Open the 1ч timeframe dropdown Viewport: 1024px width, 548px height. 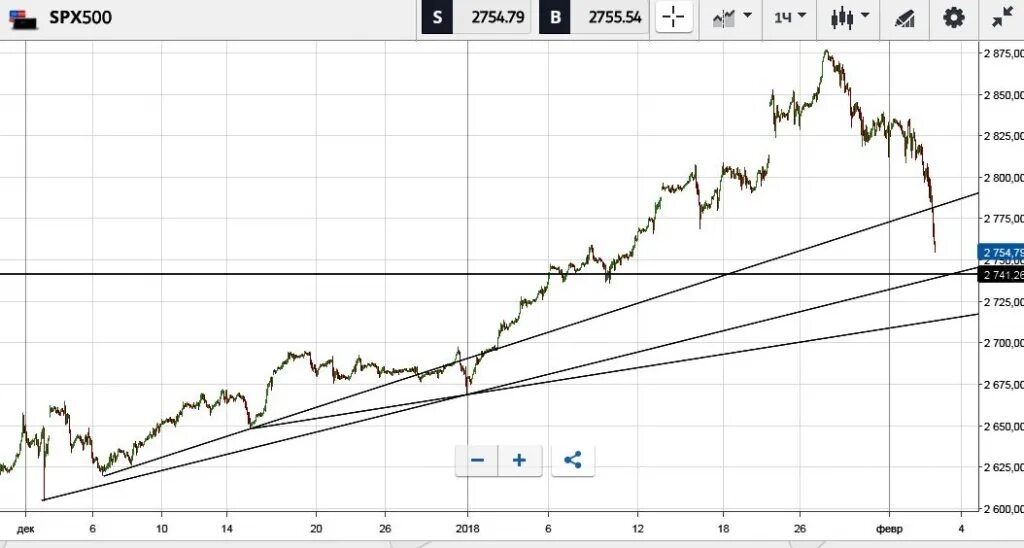point(790,17)
